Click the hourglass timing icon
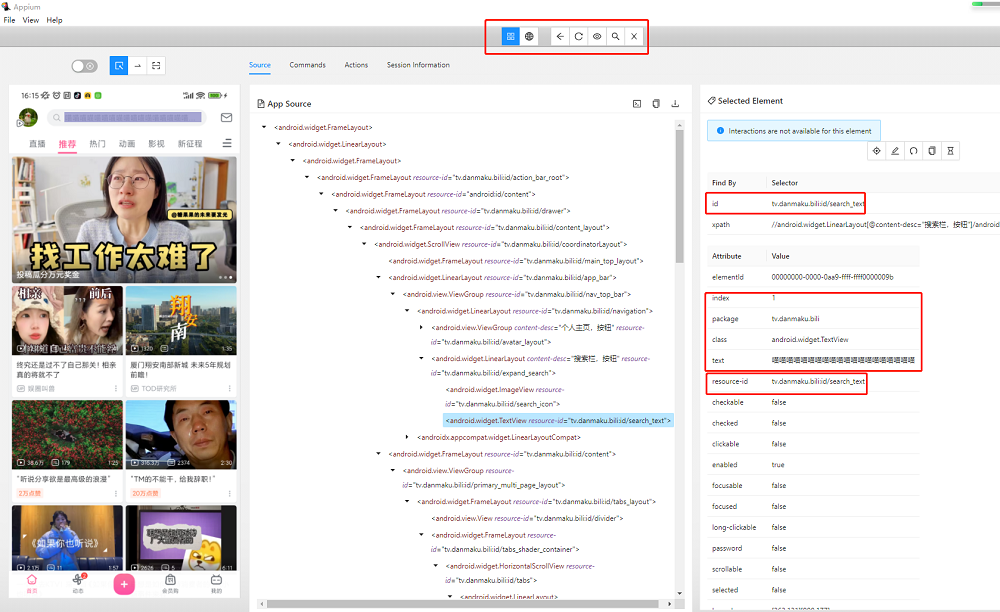The height and width of the screenshot is (612, 1000). [x=950, y=151]
